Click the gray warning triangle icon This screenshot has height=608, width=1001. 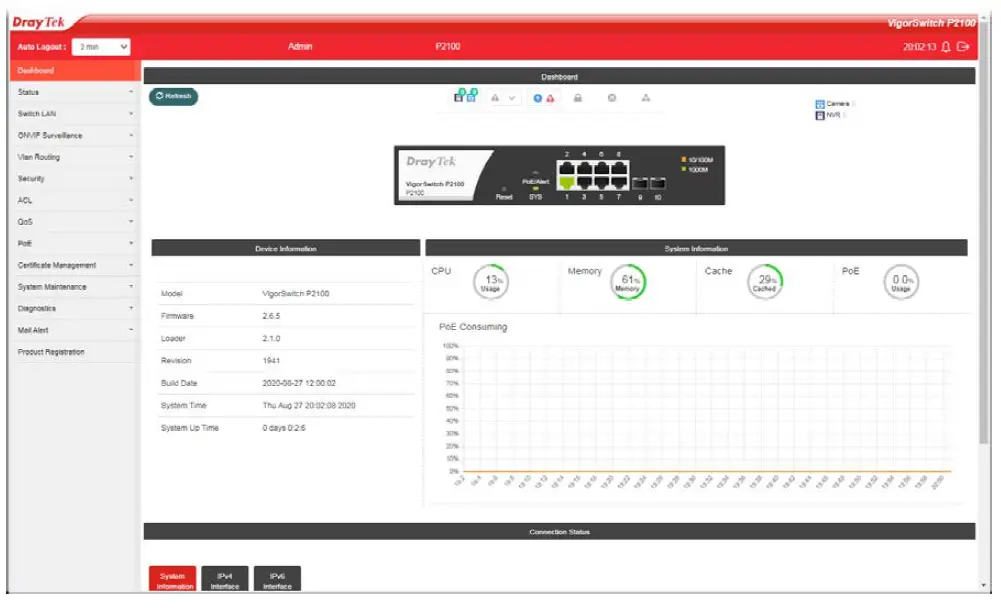pos(495,98)
